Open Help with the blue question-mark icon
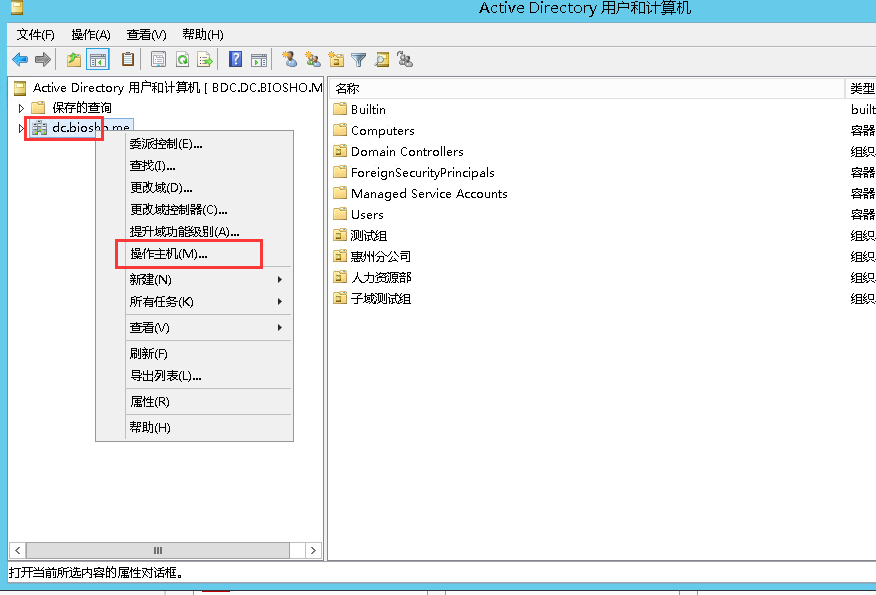 (235, 59)
